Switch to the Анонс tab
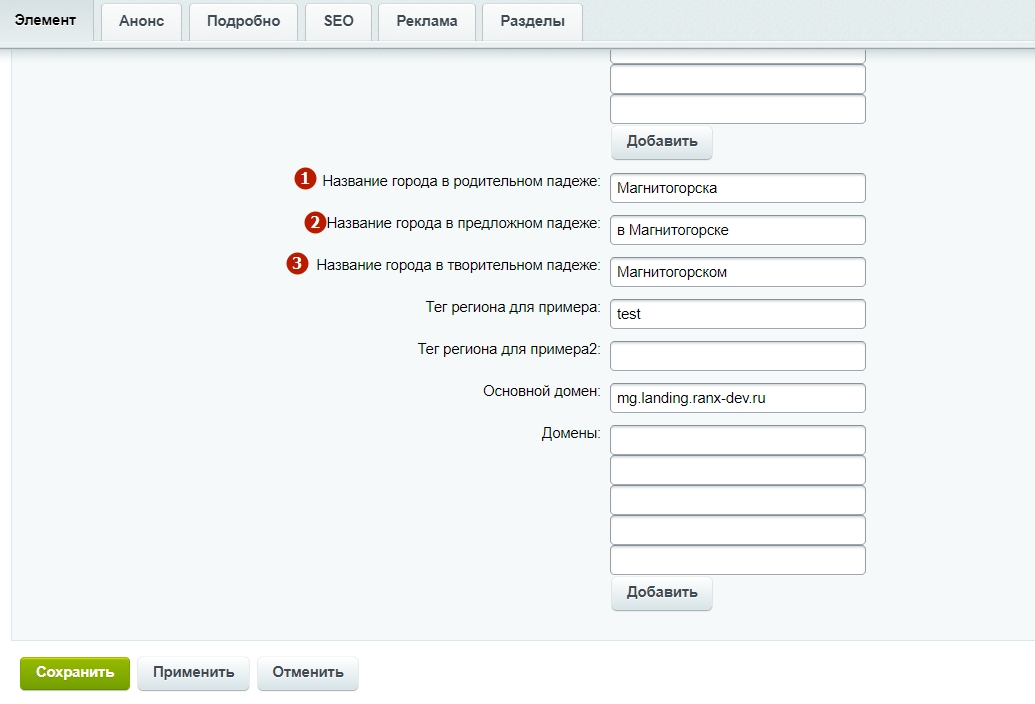 pos(141,21)
